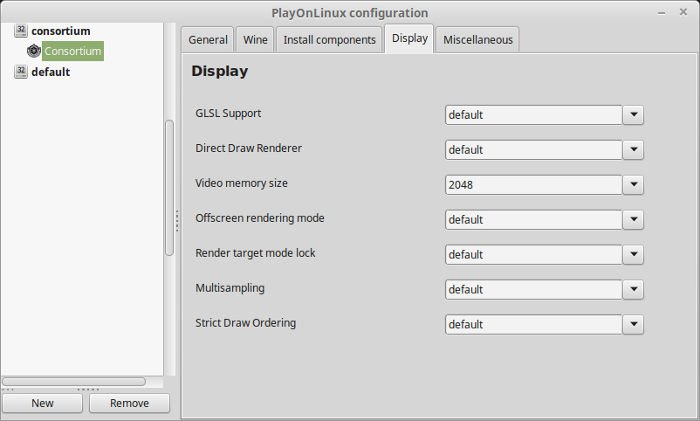This screenshot has height=421, width=700.
Task: Open the Strict Draw Ordering dropdown arrow
Action: (633, 325)
